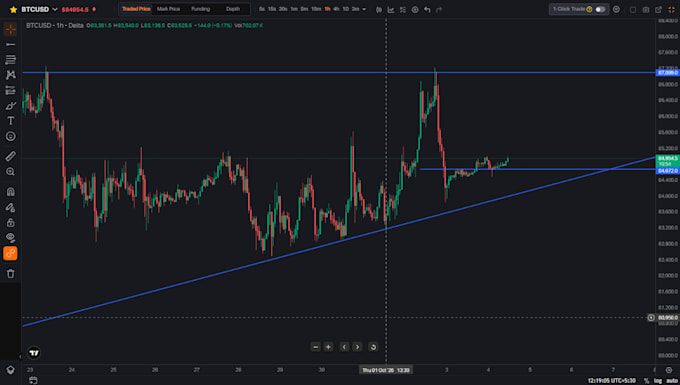Click the plus button at crosshair price label

point(651,318)
